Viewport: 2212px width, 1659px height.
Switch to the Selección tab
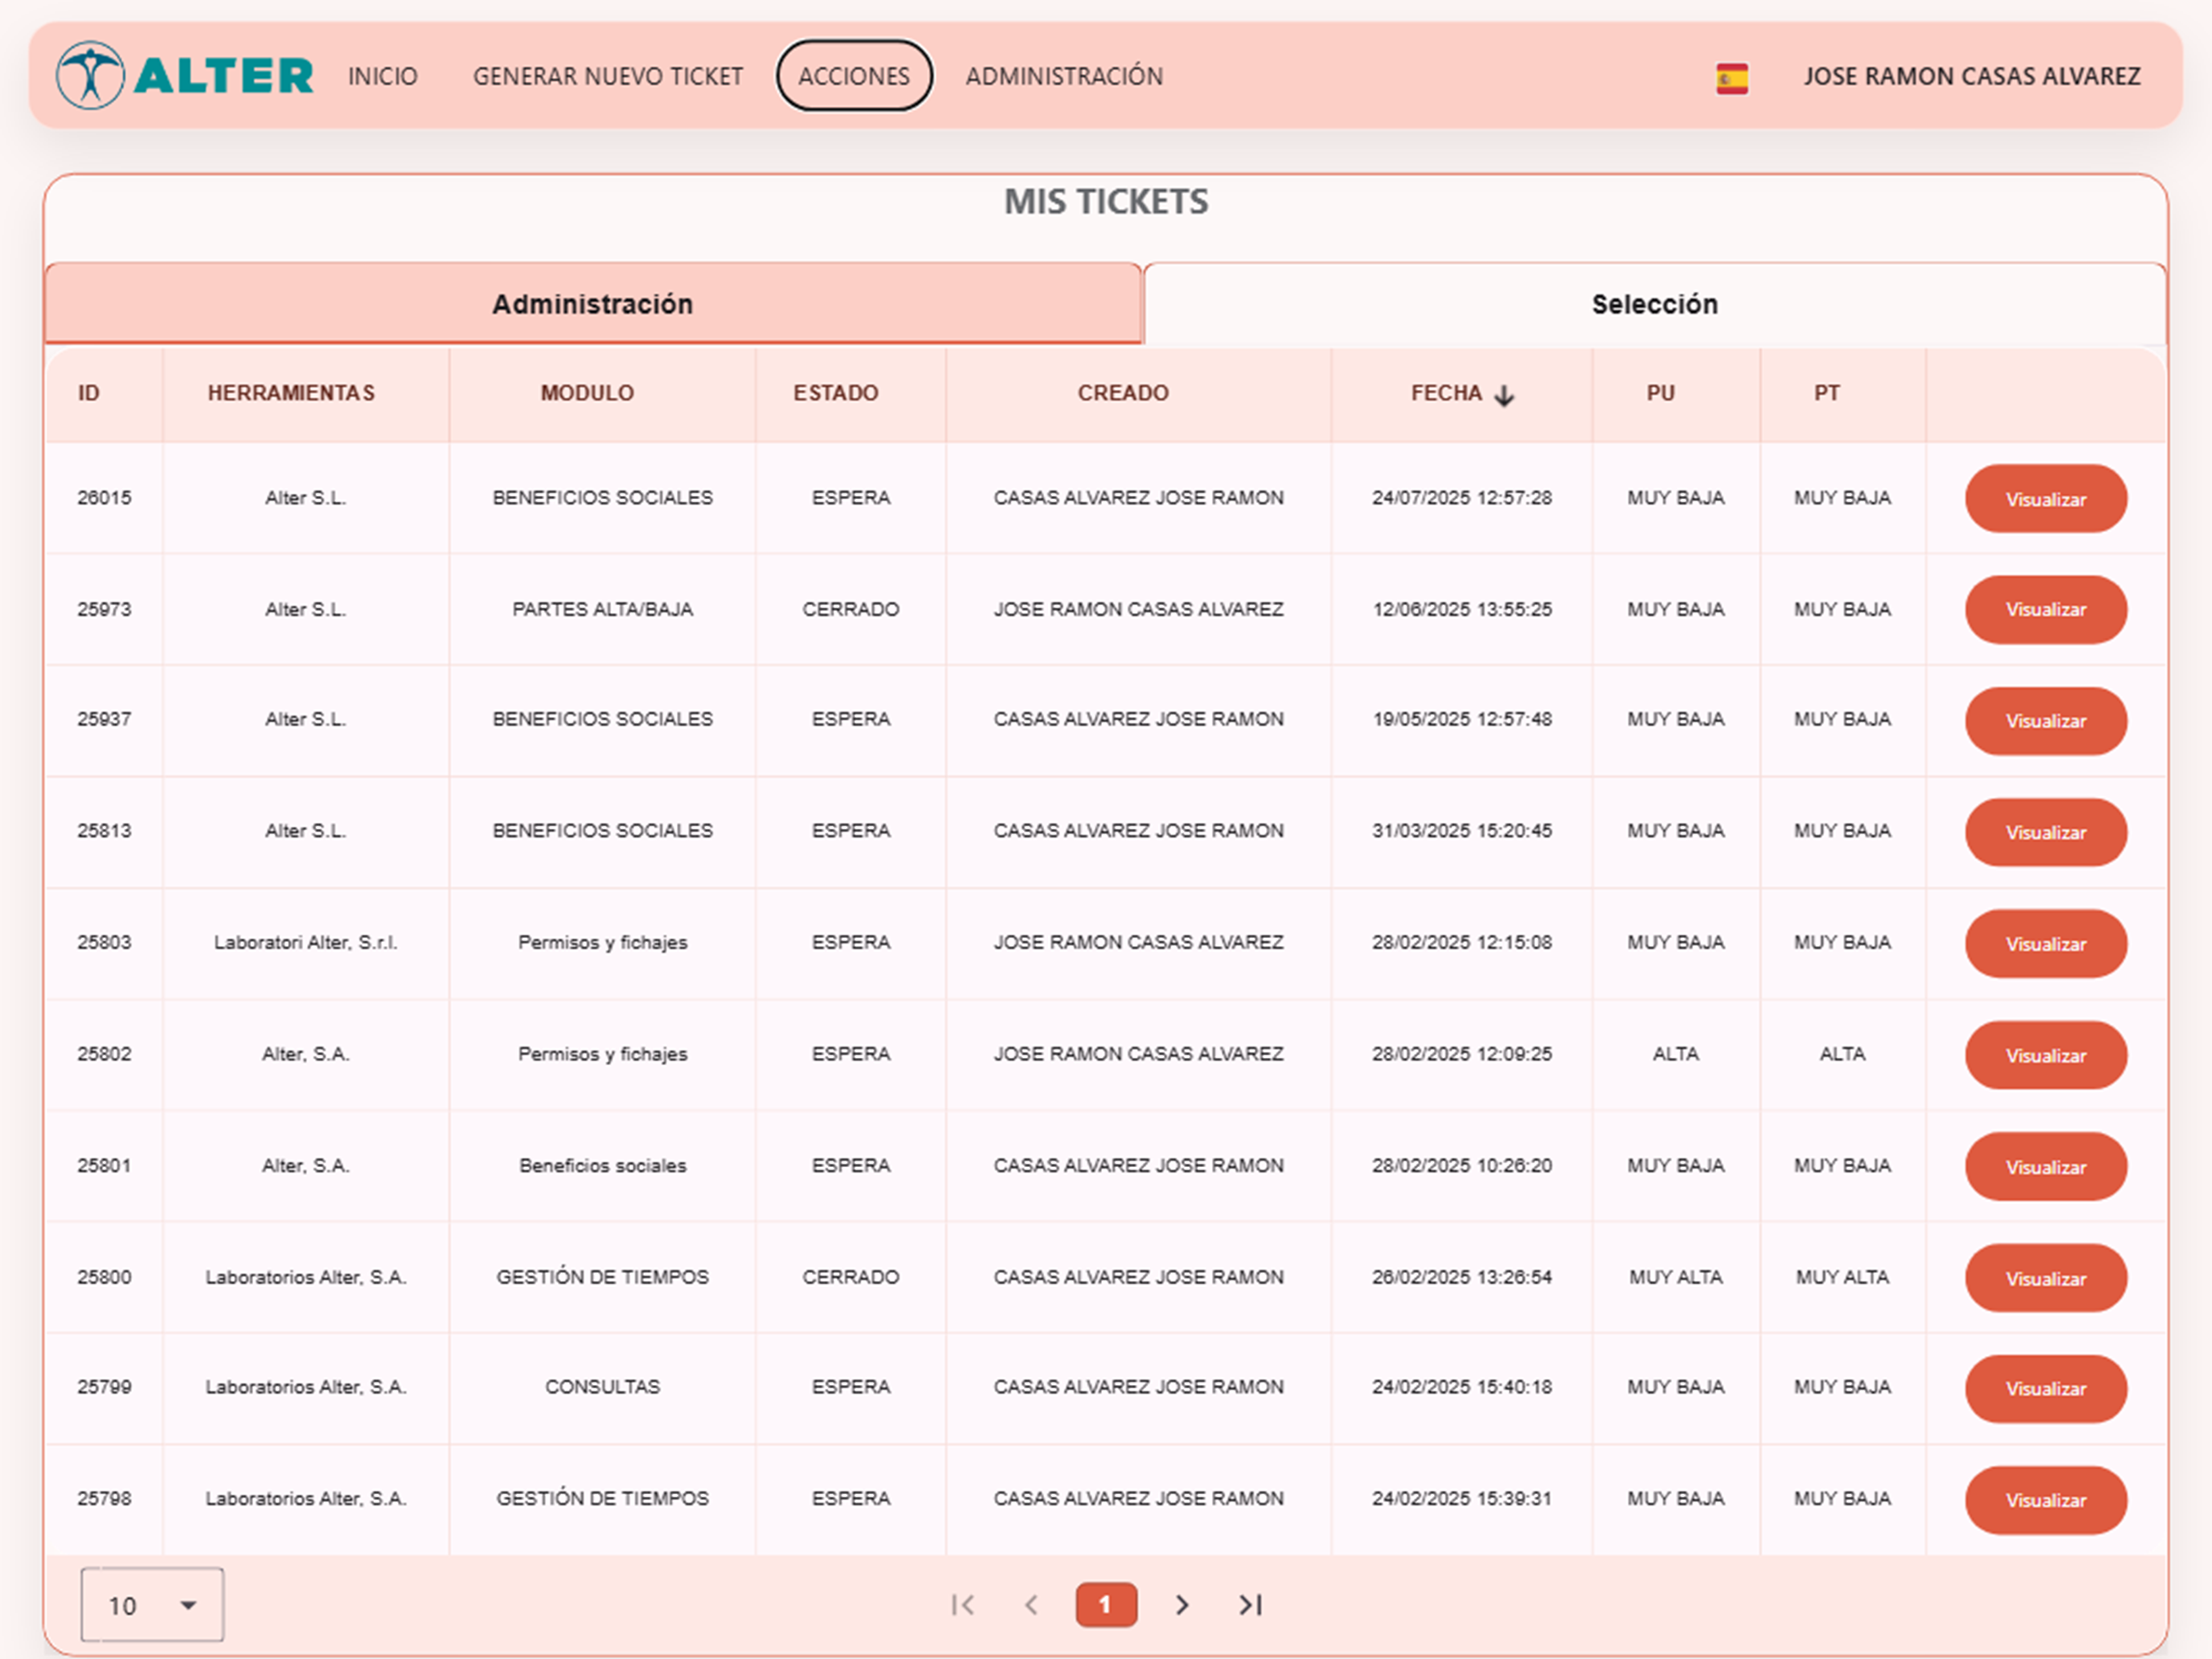click(x=1655, y=304)
